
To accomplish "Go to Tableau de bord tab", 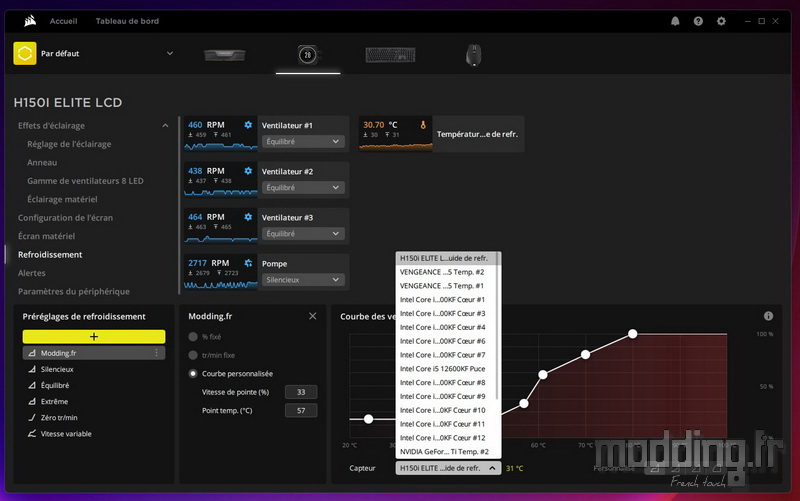I will click(127, 21).
